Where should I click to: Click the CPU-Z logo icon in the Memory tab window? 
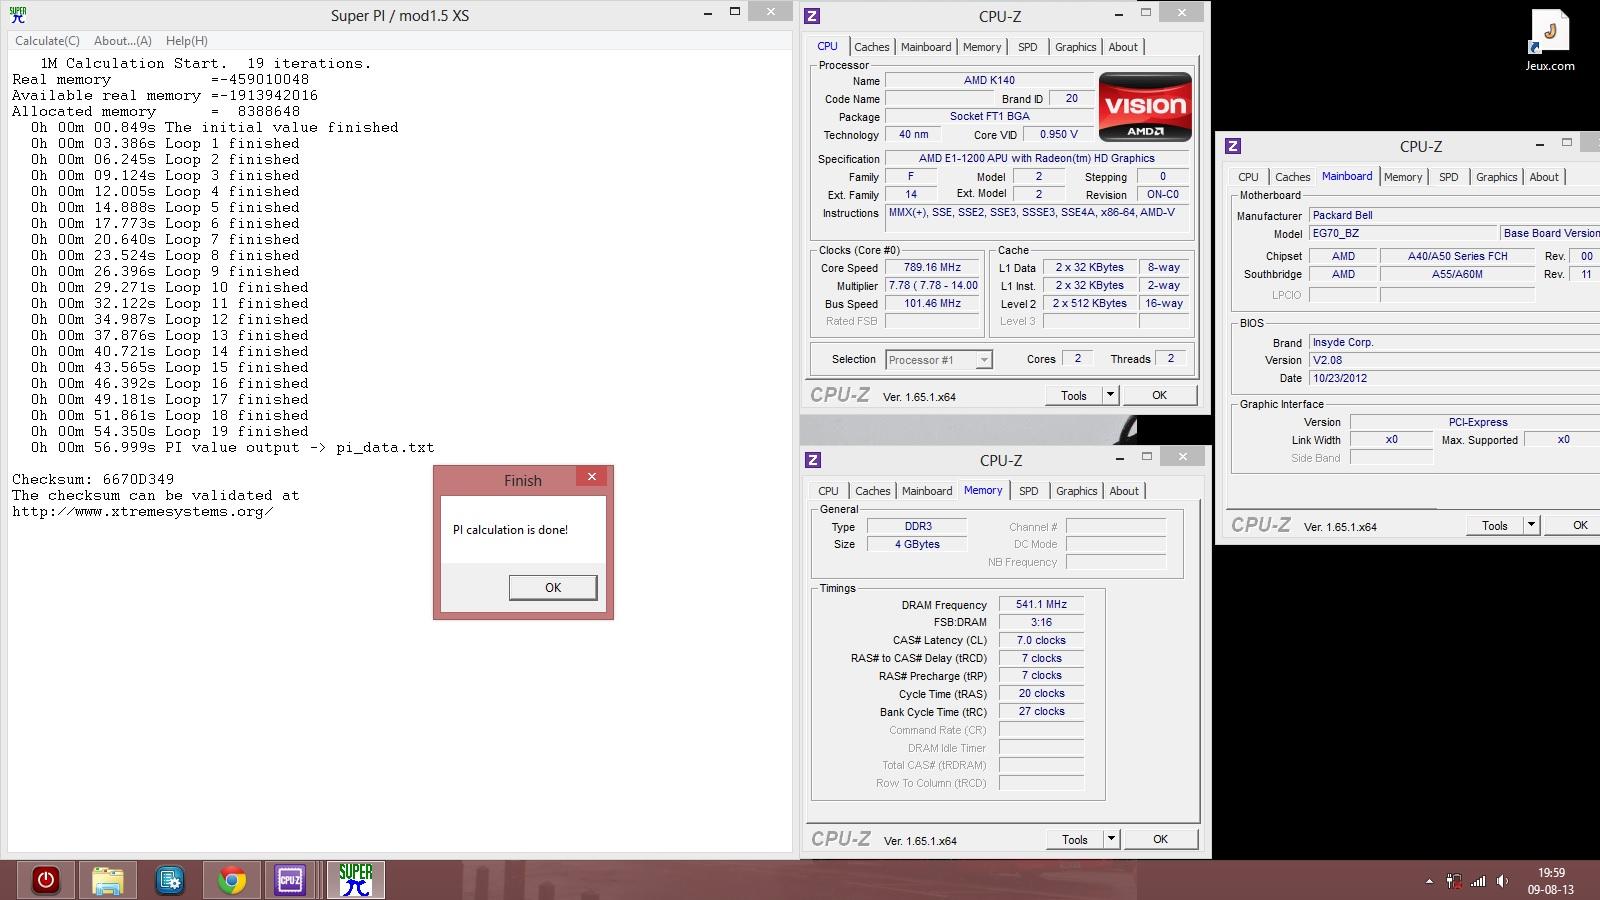813,460
